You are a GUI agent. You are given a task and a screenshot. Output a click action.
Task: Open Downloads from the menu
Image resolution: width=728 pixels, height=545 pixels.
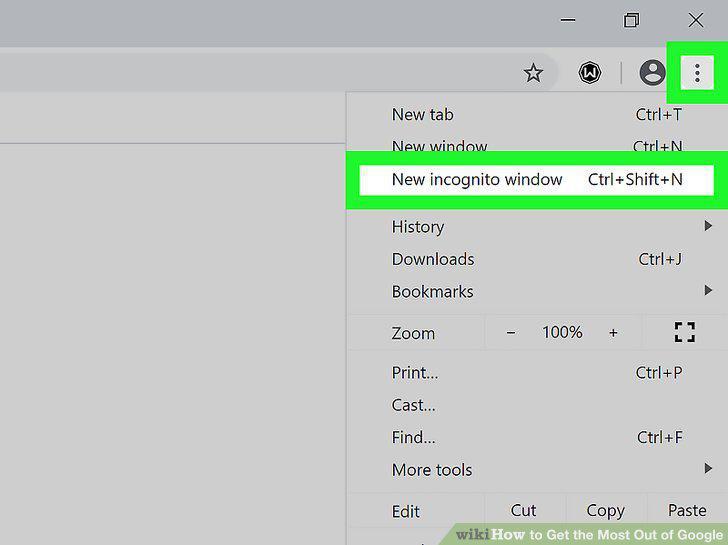537,259
